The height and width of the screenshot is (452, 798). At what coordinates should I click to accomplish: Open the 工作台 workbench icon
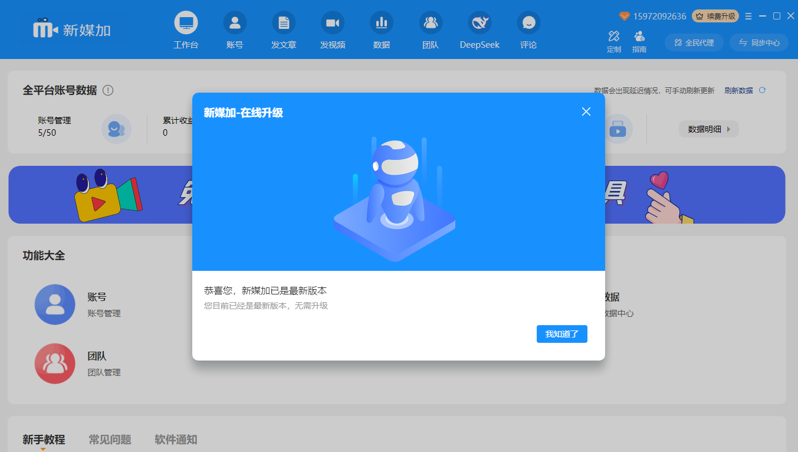point(186,23)
